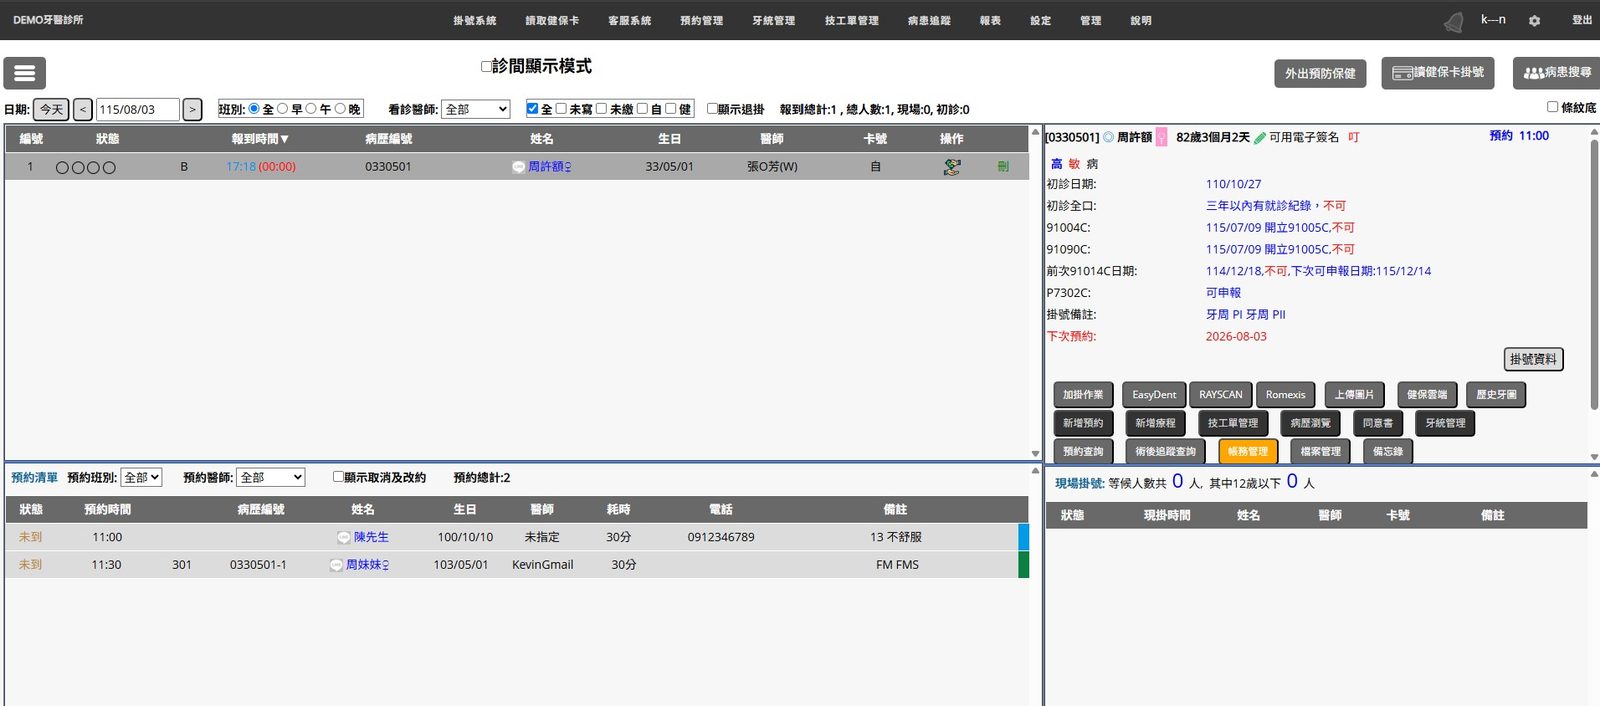Click the 外出預防保健 button
The width and height of the screenshot is (1600, 706).
pos(1320,73)
